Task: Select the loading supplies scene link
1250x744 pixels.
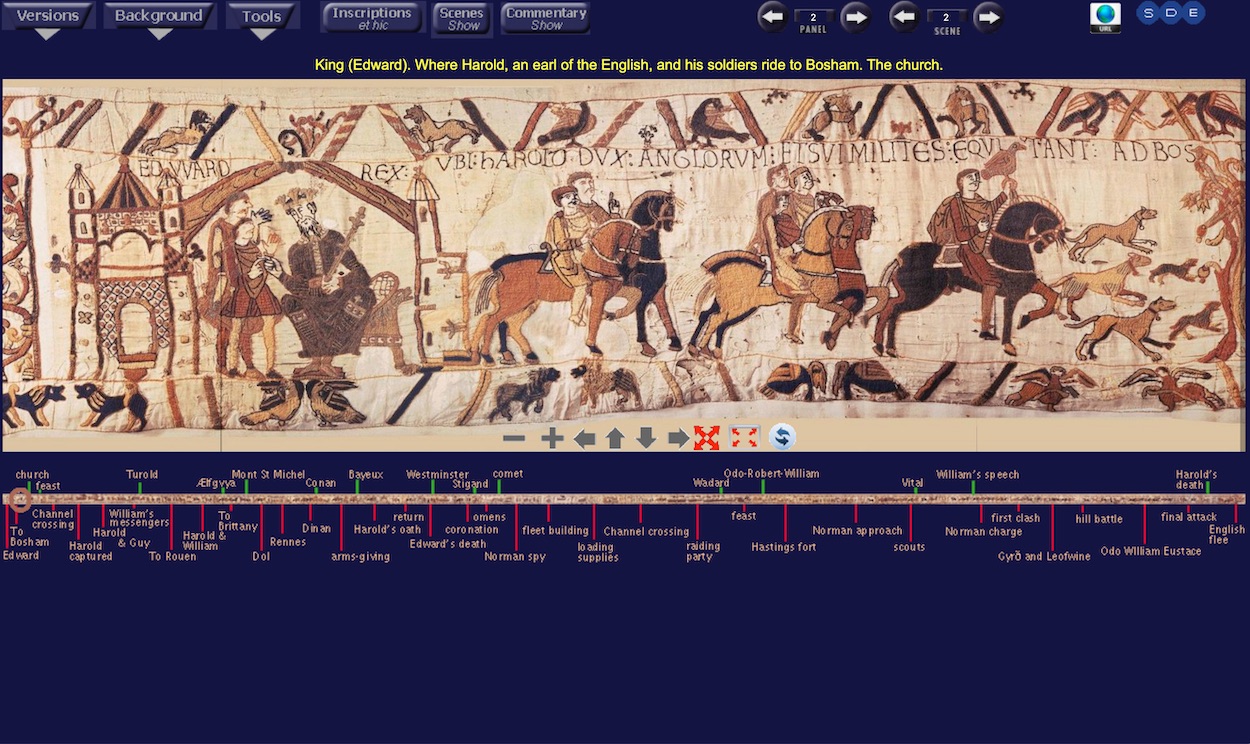Action: pos(598,552)
